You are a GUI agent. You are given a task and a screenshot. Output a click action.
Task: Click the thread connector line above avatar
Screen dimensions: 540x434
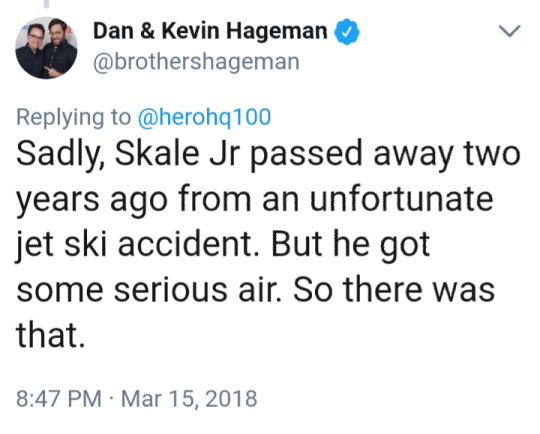(x=46, y=3)
